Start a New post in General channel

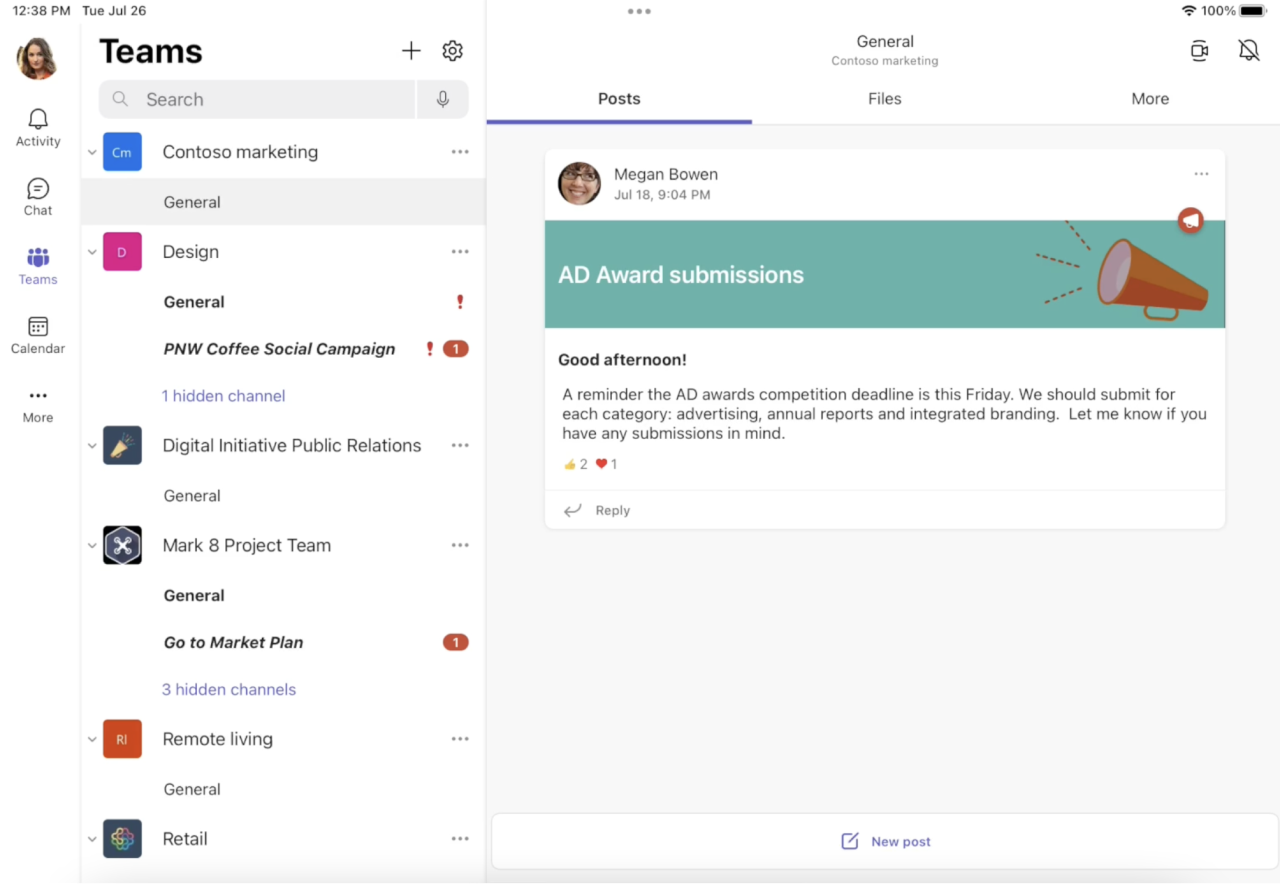coord(884,841)
